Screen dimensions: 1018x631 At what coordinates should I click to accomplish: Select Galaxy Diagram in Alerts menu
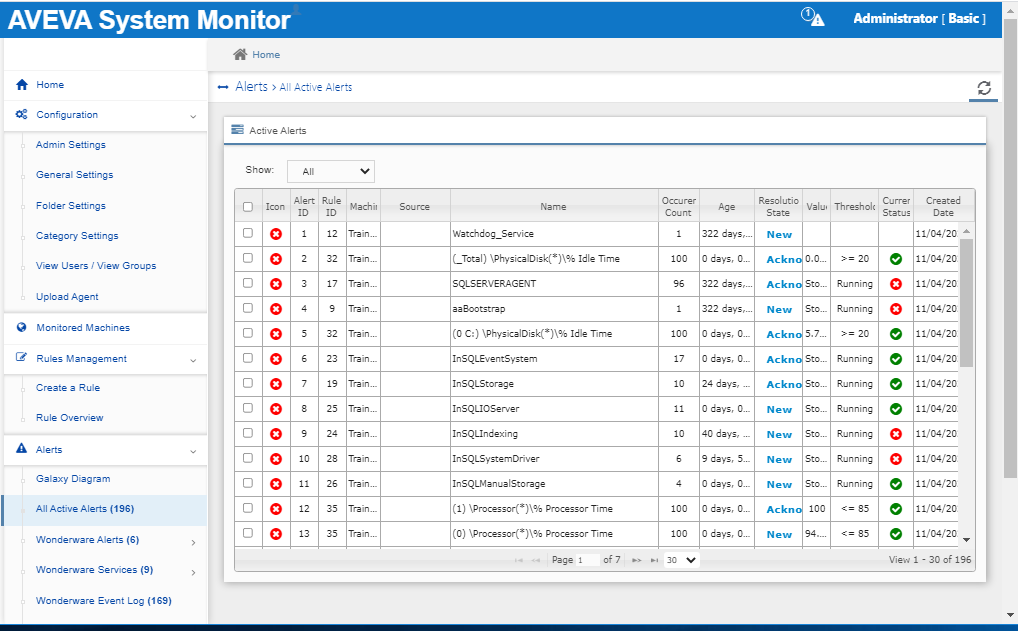point(73,478)
